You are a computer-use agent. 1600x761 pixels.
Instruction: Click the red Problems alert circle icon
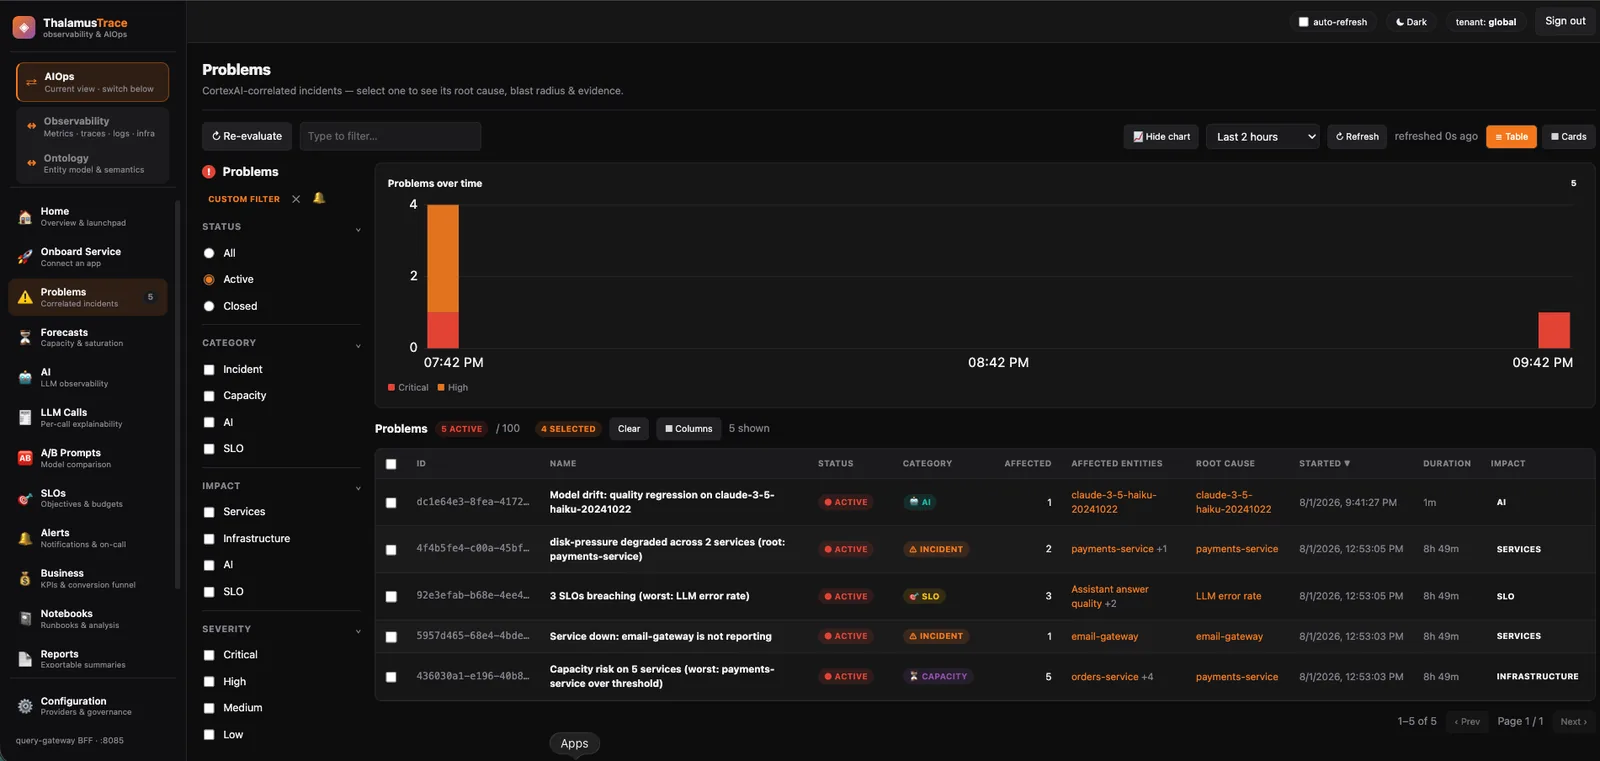209,172
